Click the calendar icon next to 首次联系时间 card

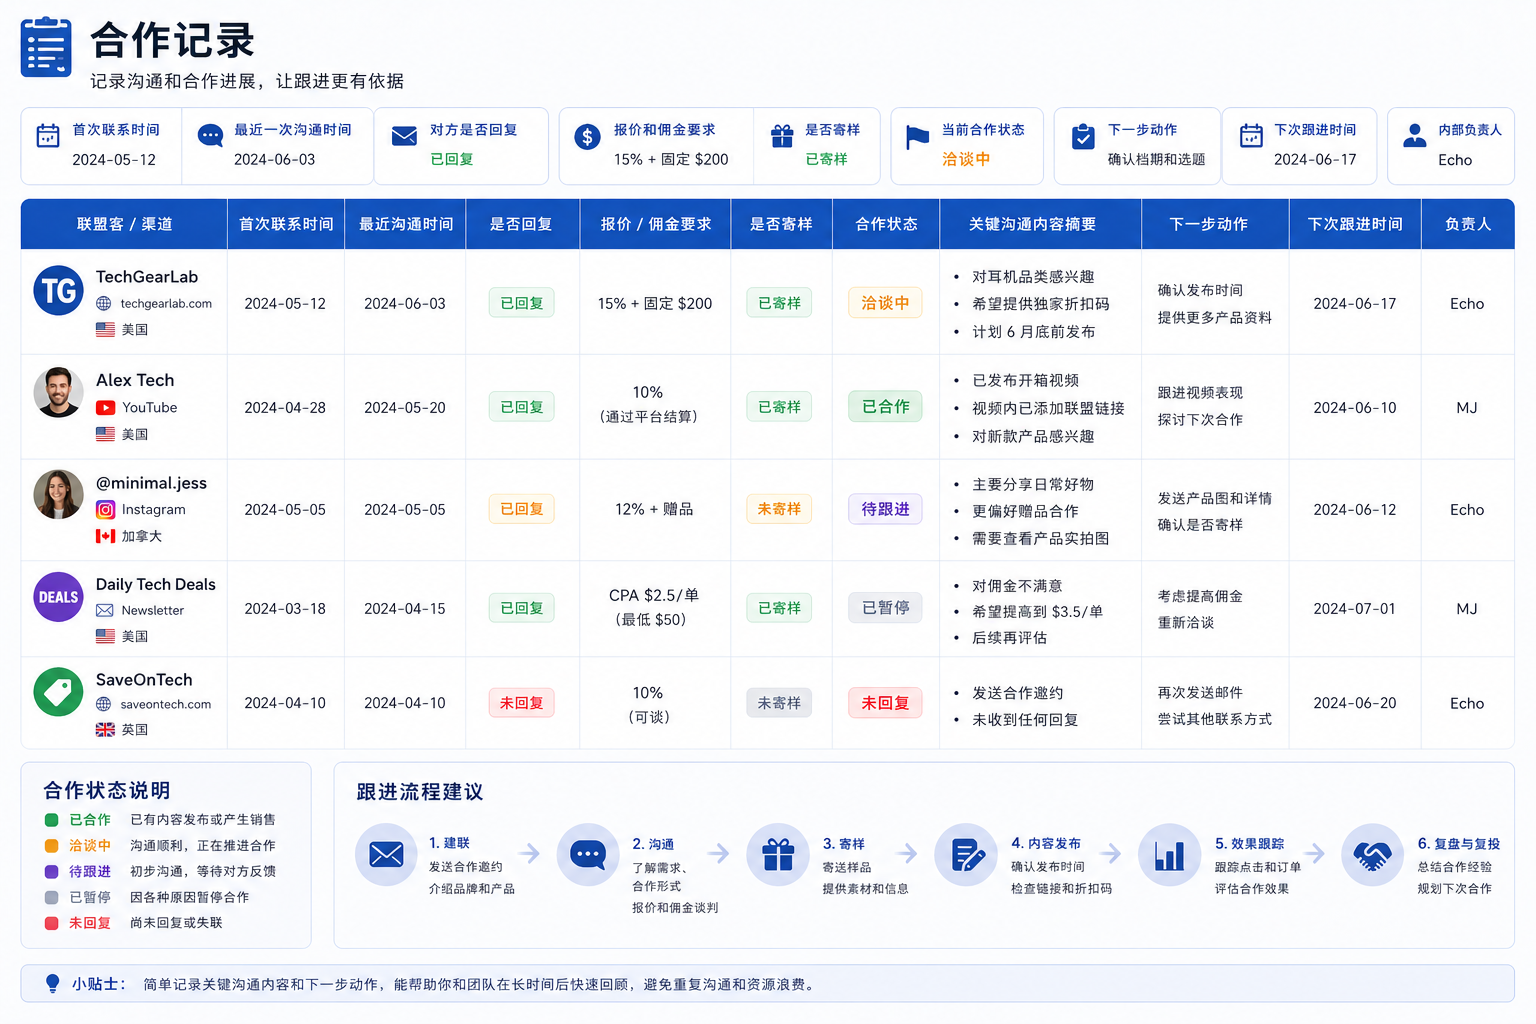coord(48,136)
